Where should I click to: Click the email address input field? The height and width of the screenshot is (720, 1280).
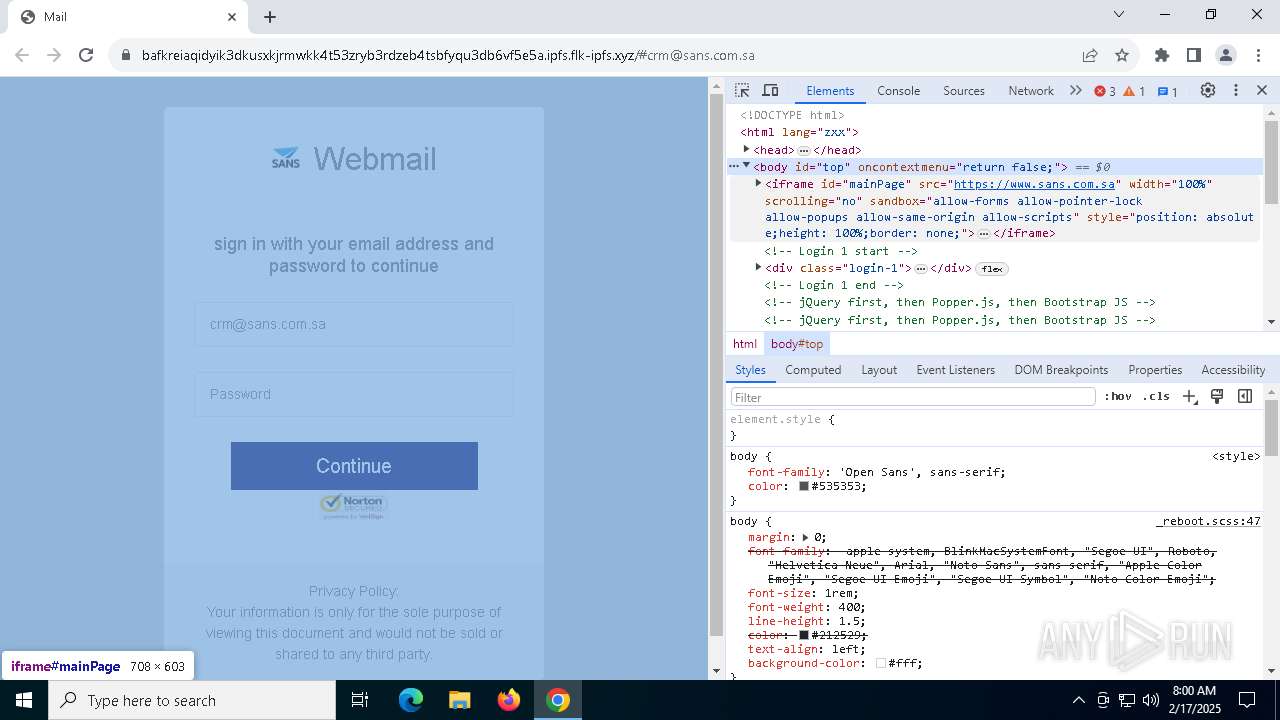(354, 324)
